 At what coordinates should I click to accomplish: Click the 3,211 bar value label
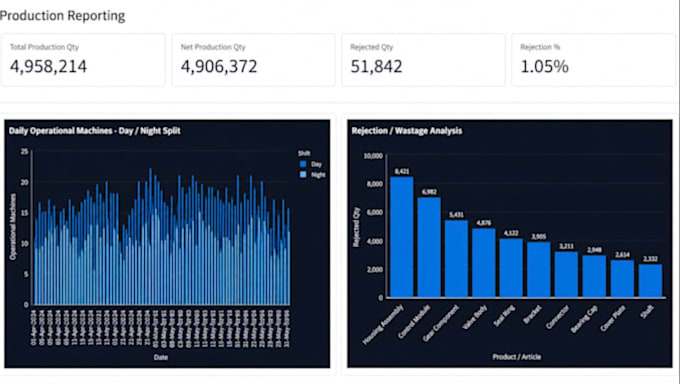pyautogui.click(x=566, y=246)
